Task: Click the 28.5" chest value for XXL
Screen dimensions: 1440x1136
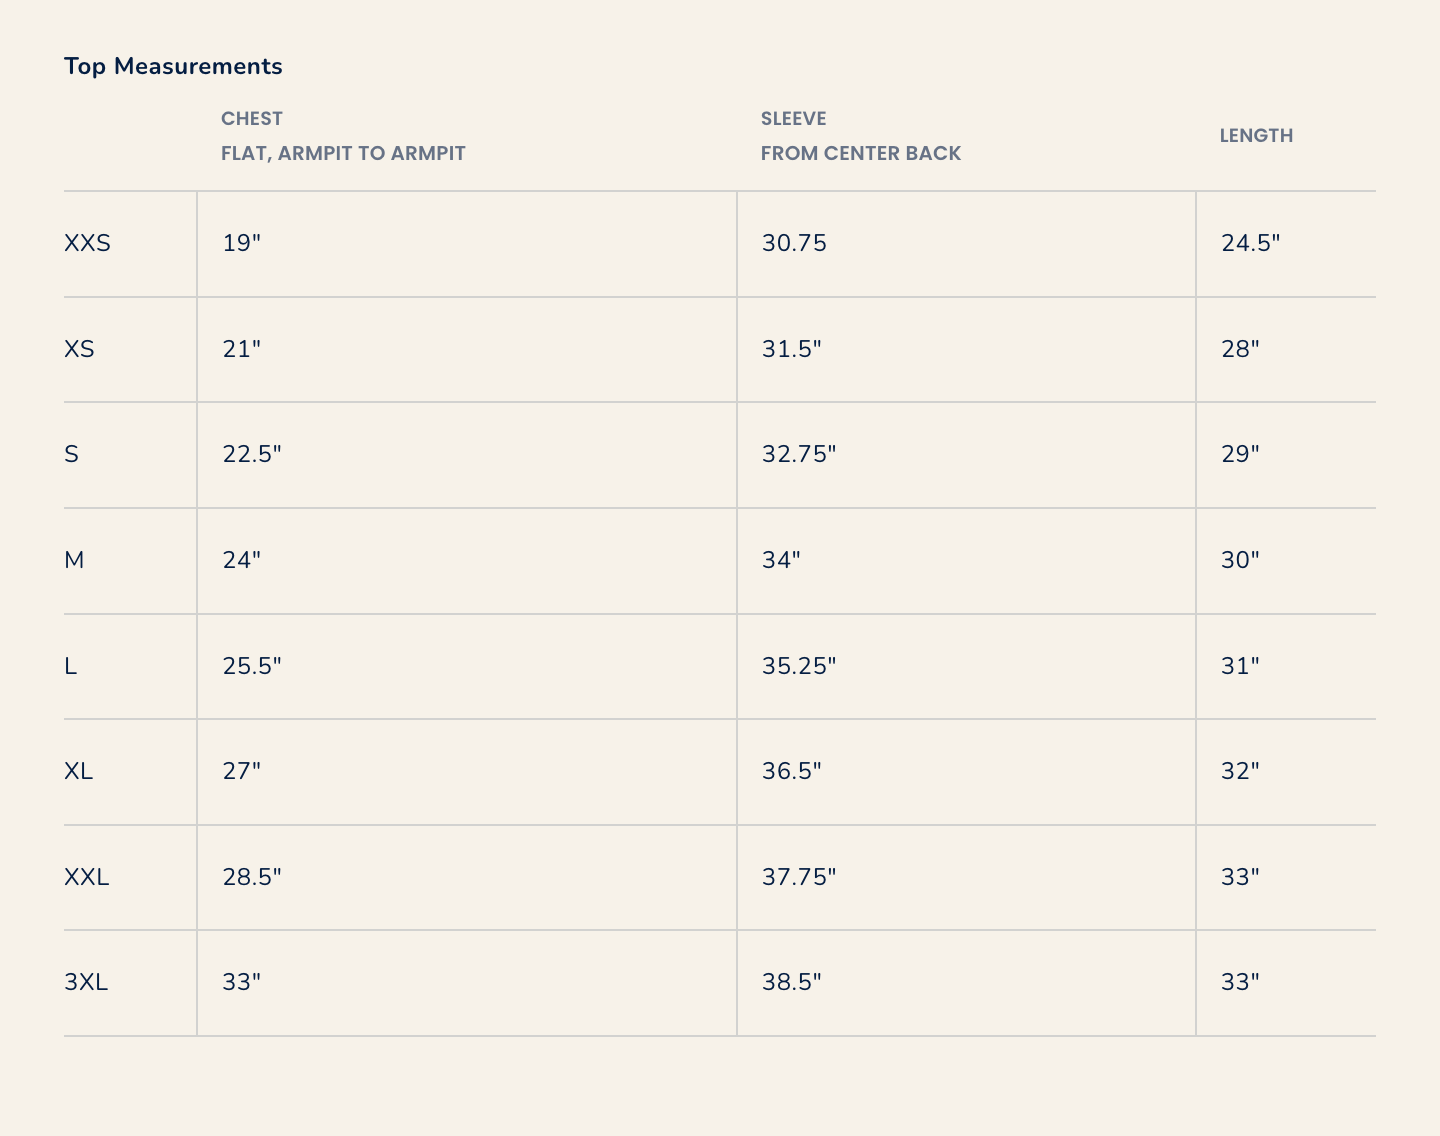Action: point(252,877)
